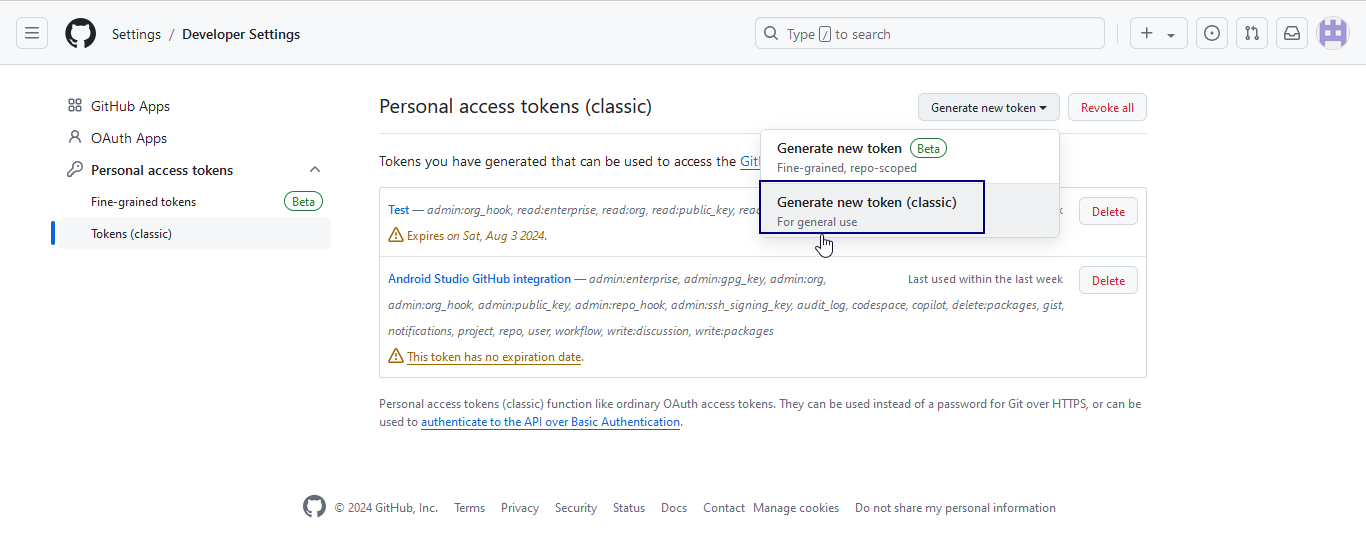
Task: Click This token has no expiration date link
Action: pos(494,357)
